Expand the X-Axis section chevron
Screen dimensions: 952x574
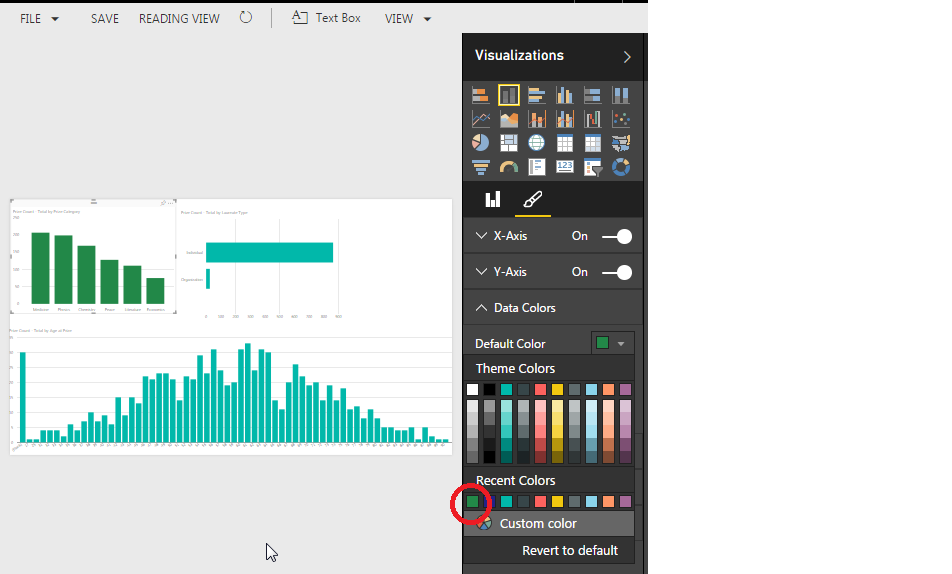481,236
